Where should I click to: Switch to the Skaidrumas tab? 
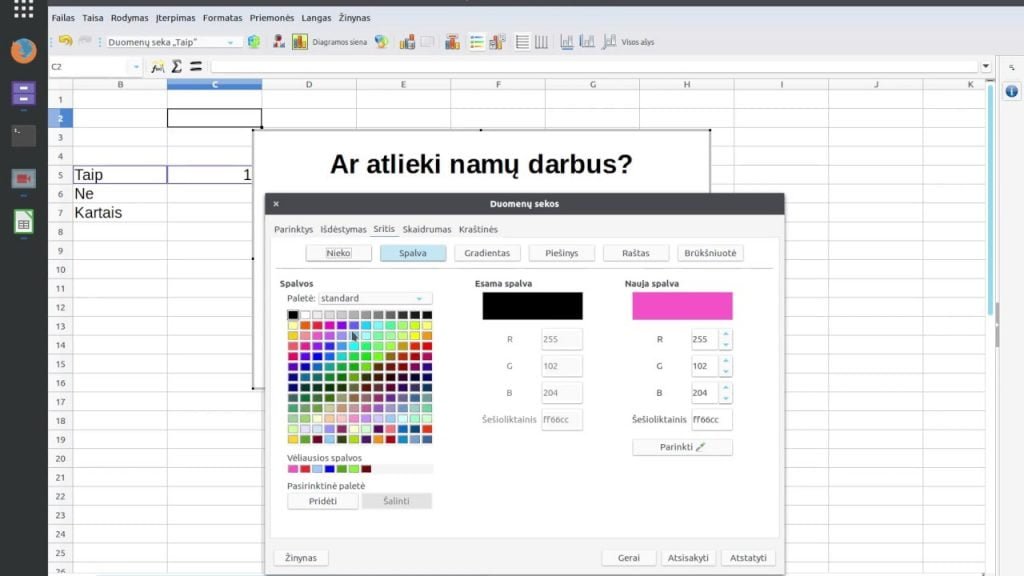tap(426, 229)
